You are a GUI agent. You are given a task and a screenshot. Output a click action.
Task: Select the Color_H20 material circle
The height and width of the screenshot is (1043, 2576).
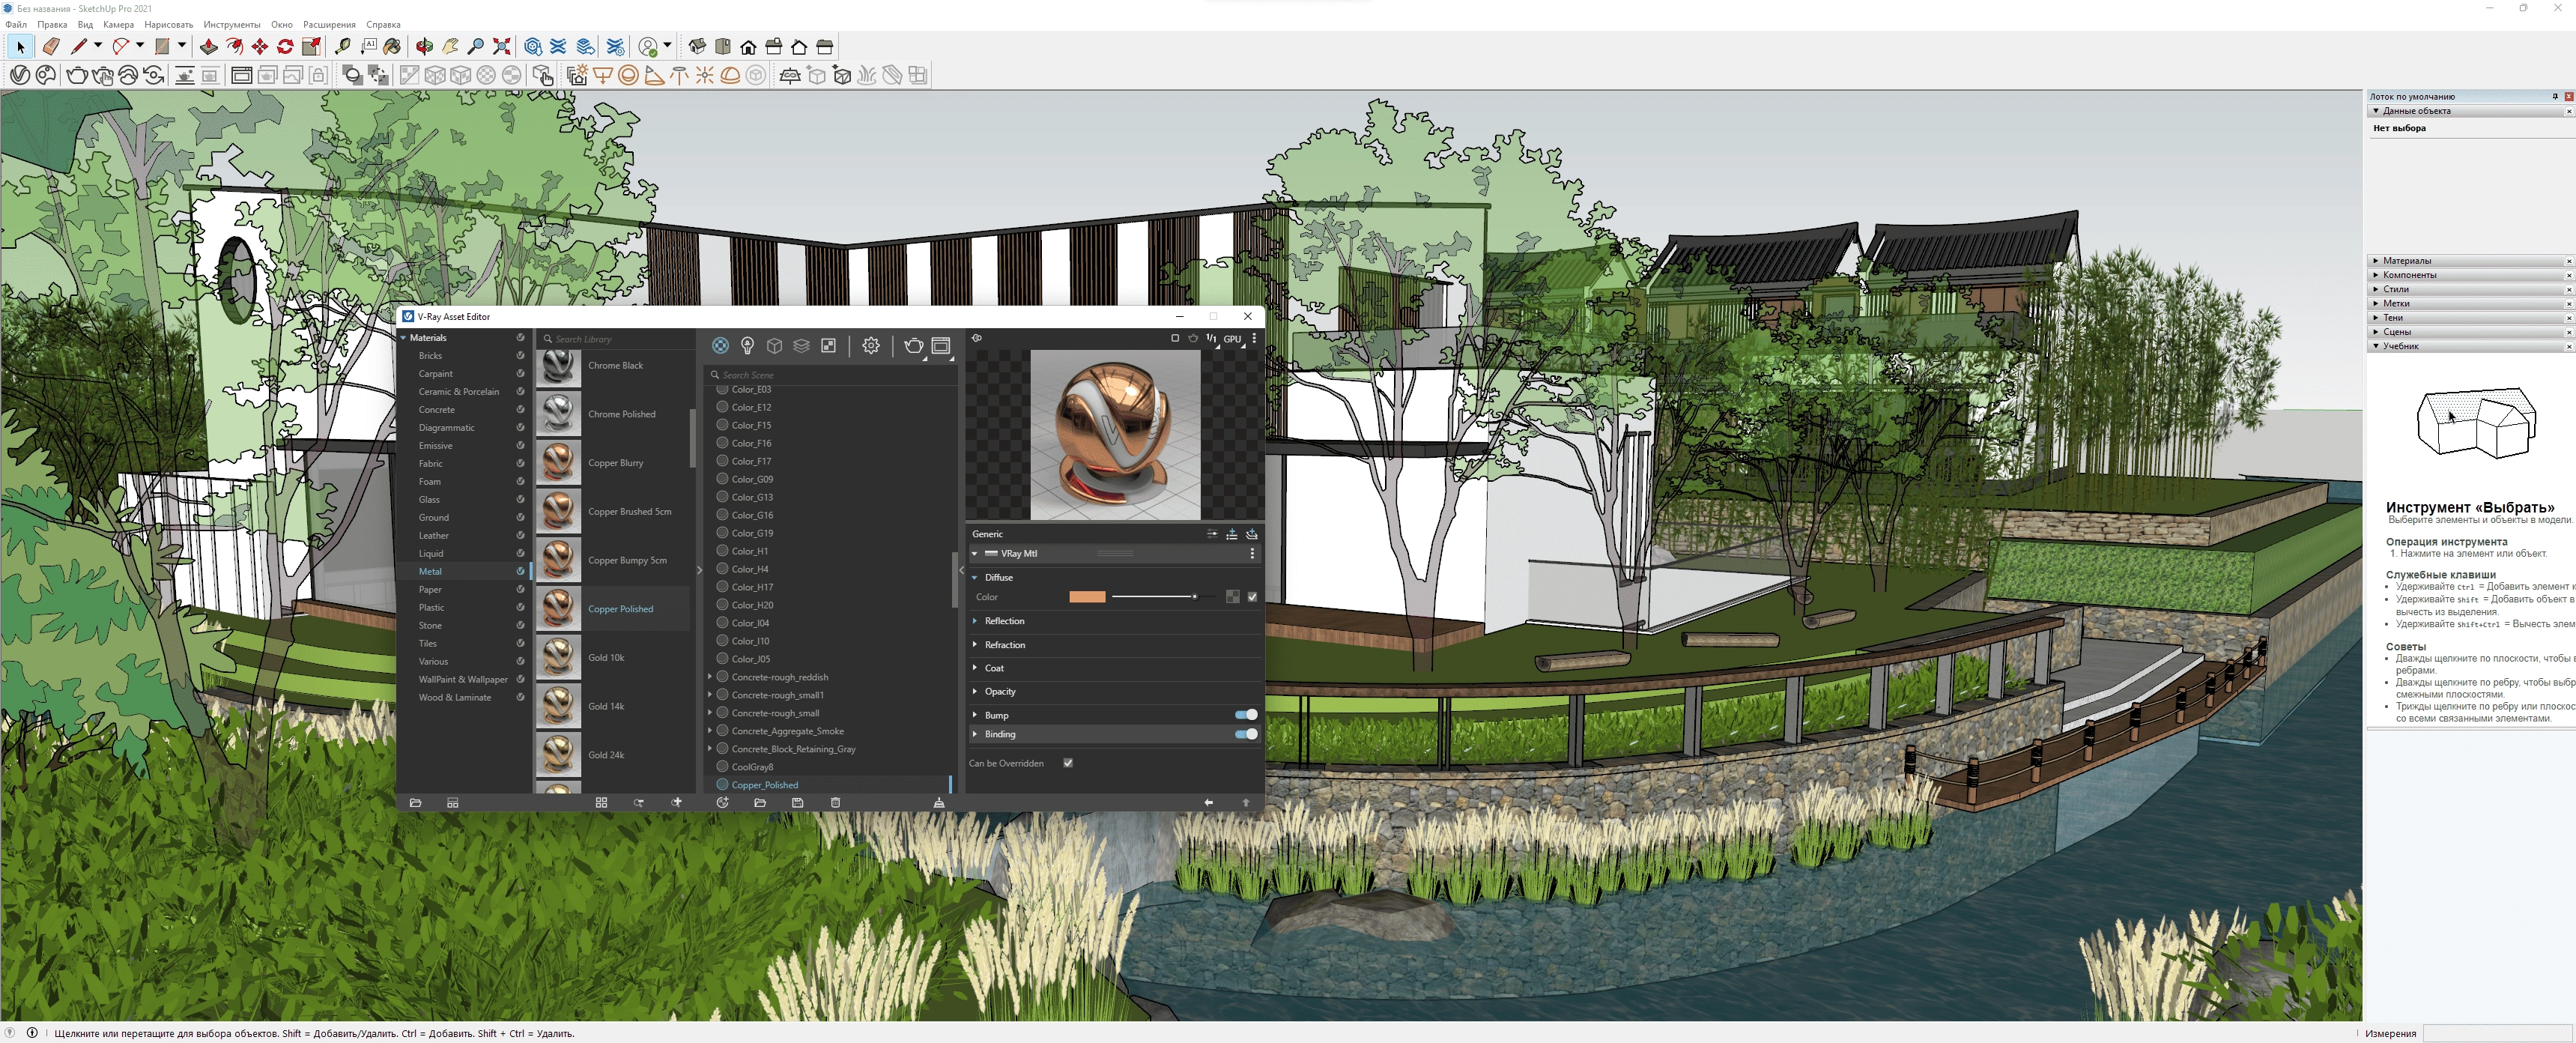[722, 605]
